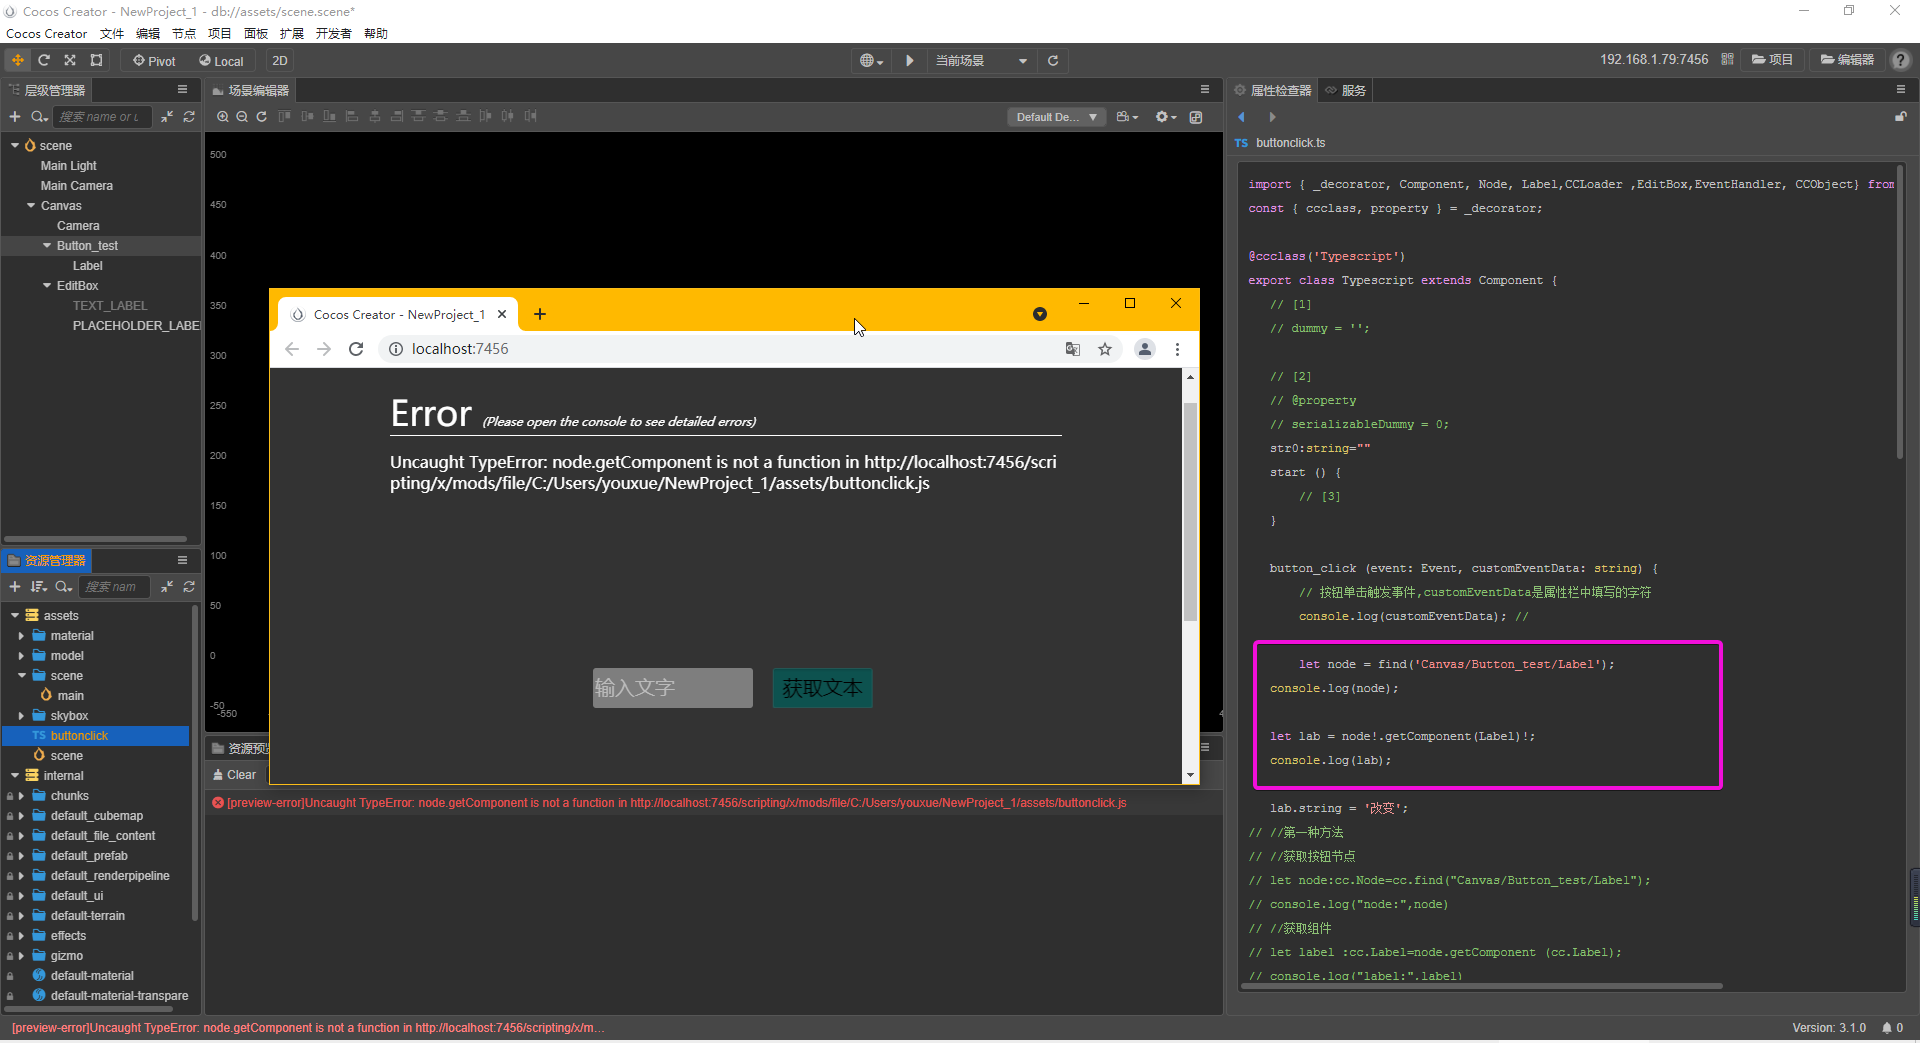Image resolution: width=1920 pixels, height=1043 pixels.
Task: Select the rotate transform tool
Action: pos(44,60)
